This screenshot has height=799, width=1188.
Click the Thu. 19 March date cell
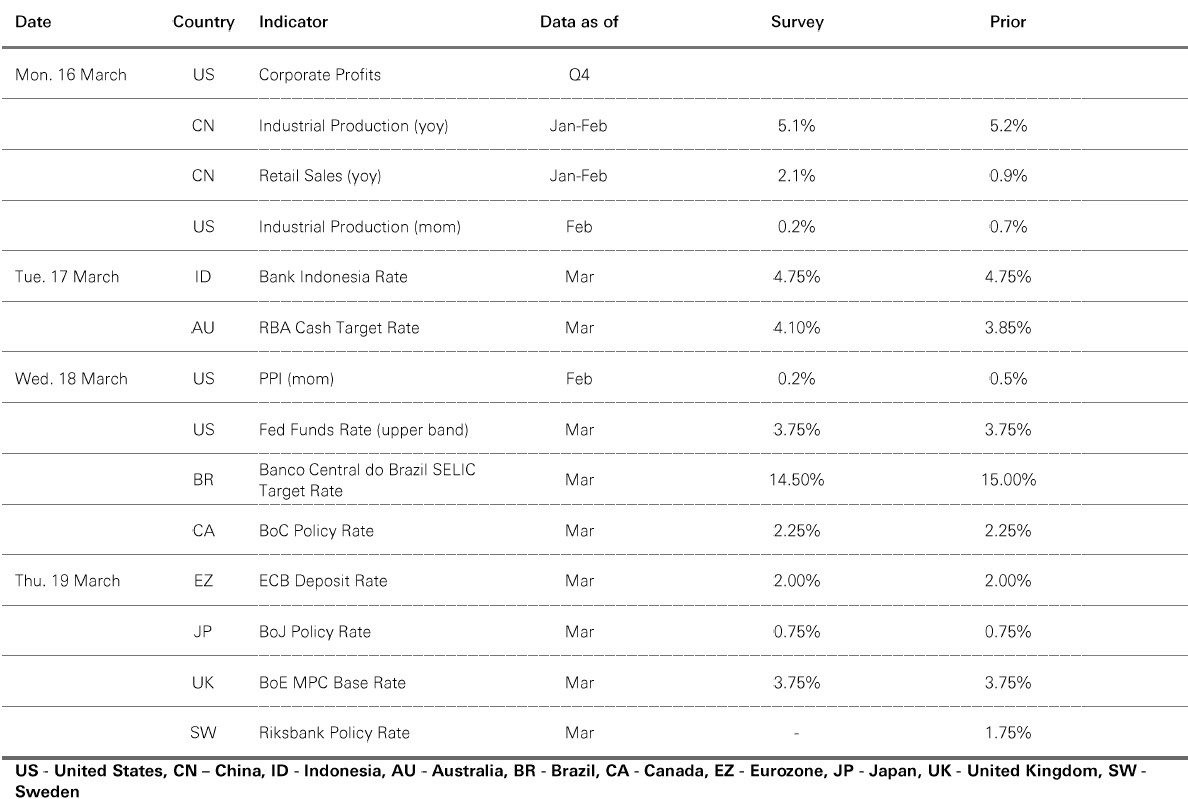click(68, 581)
